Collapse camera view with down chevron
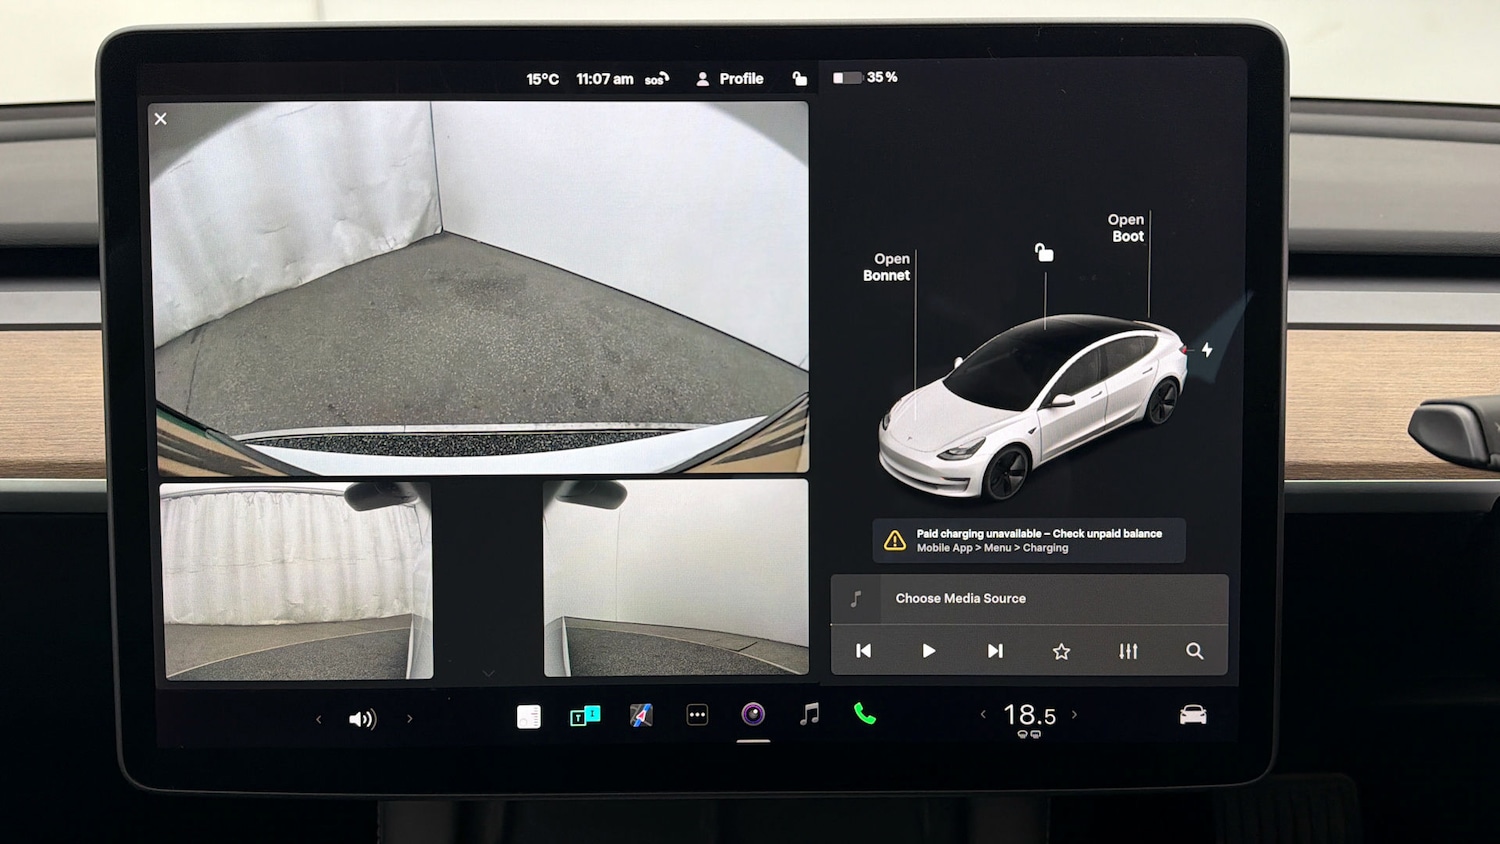The image size is (1500, 844). coord(489,672)
